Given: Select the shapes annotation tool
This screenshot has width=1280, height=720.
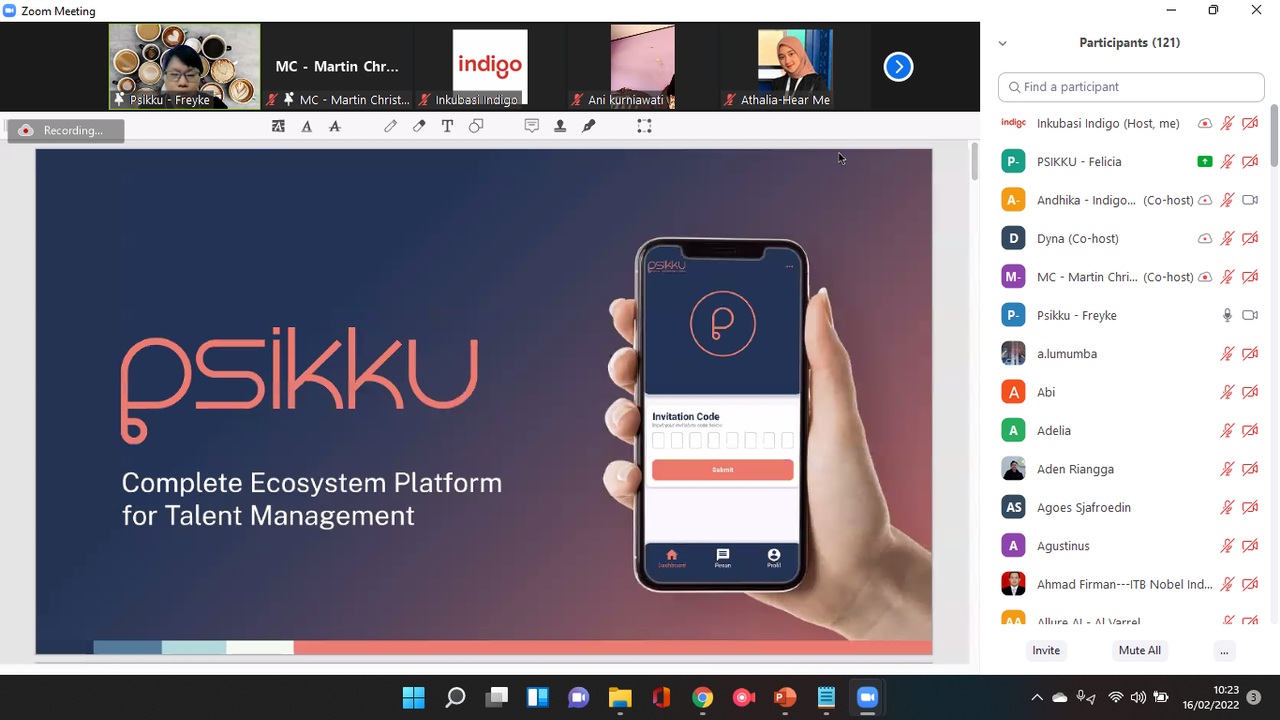Looking at the screenshot, I should [476, 126].
